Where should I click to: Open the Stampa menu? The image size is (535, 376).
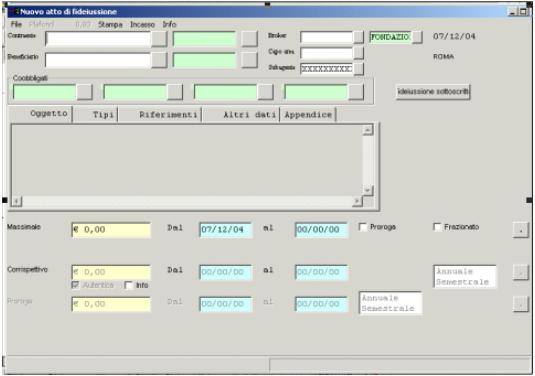click(110, 25)
